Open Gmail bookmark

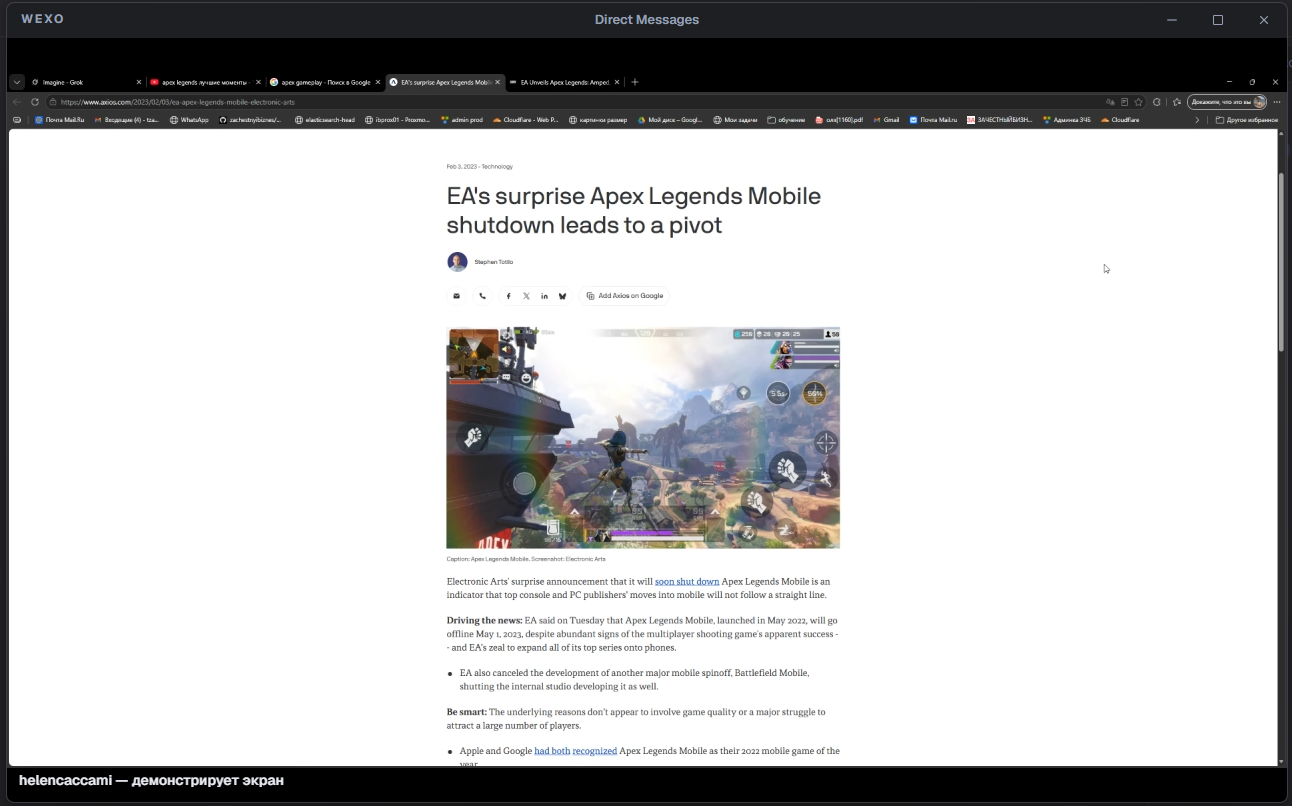pos(886,120)
